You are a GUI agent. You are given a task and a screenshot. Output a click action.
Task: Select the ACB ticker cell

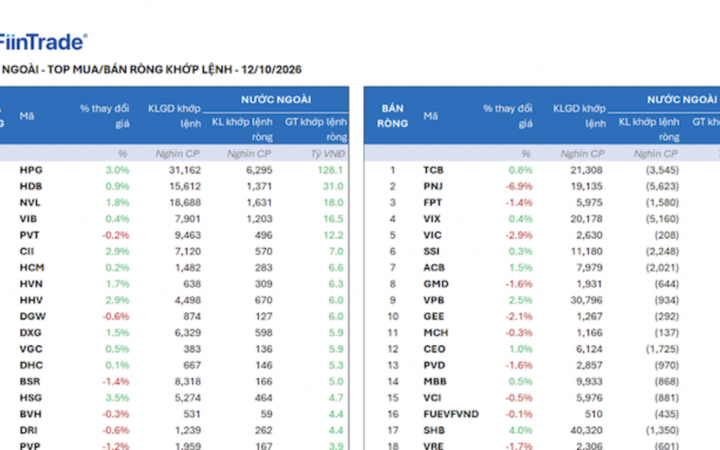[434, 268]
